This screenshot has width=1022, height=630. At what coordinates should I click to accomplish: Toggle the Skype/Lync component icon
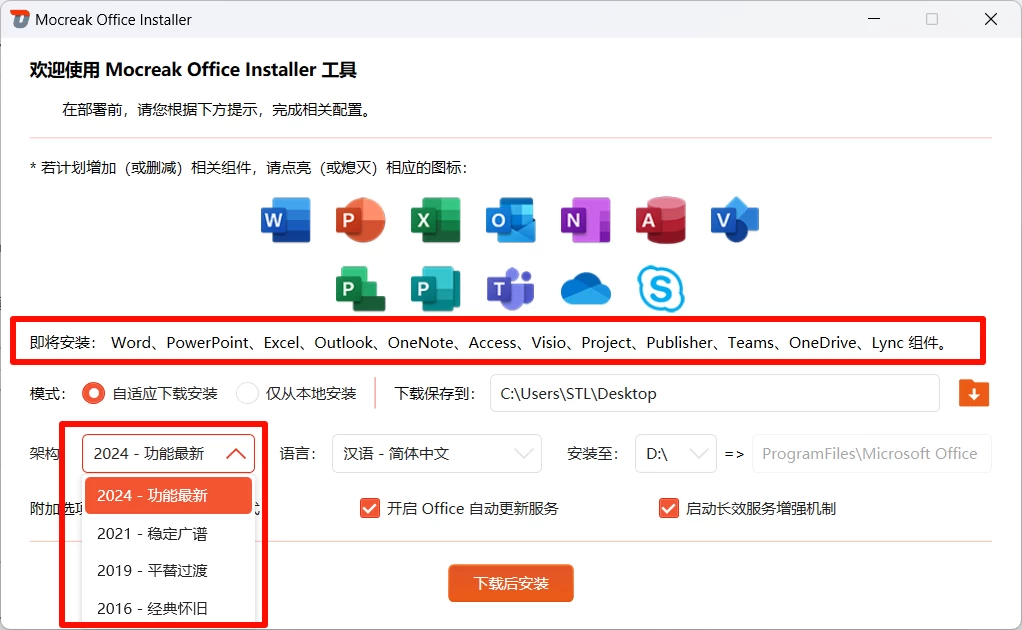(x=660, y=289)
